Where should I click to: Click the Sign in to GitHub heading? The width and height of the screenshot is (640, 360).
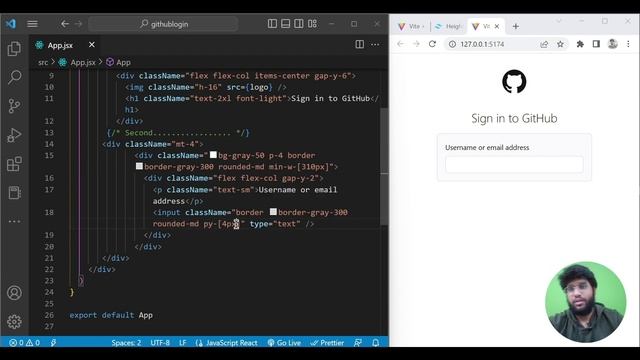click(514, 118)
